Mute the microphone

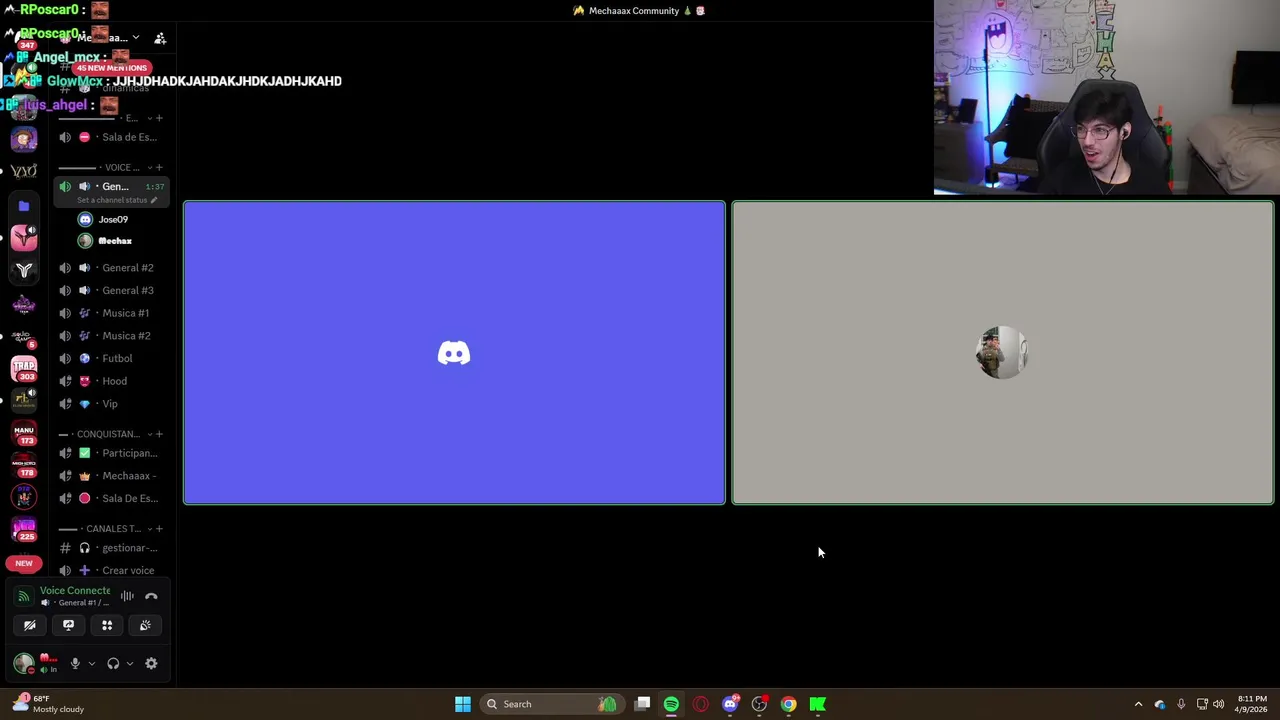point(75,663)
